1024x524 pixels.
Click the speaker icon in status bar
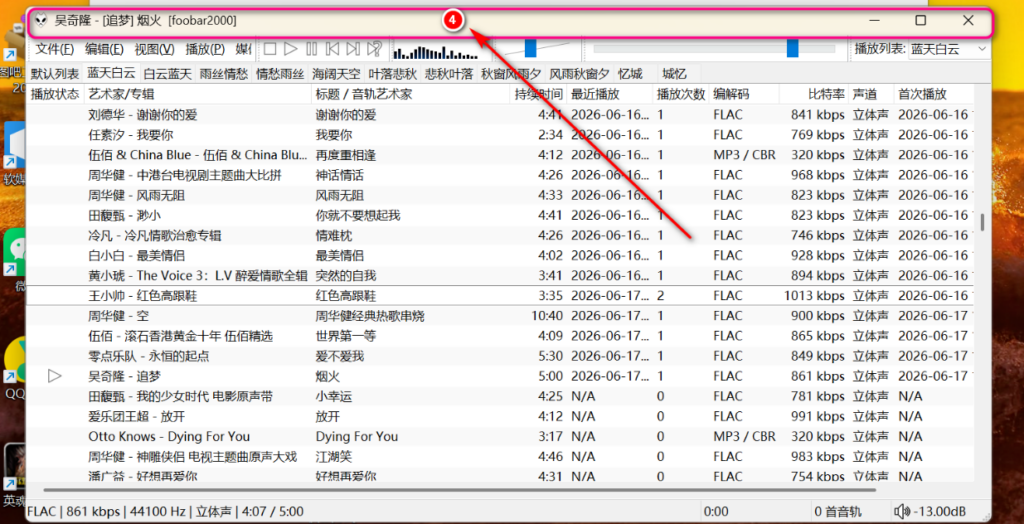coord(902,511)
